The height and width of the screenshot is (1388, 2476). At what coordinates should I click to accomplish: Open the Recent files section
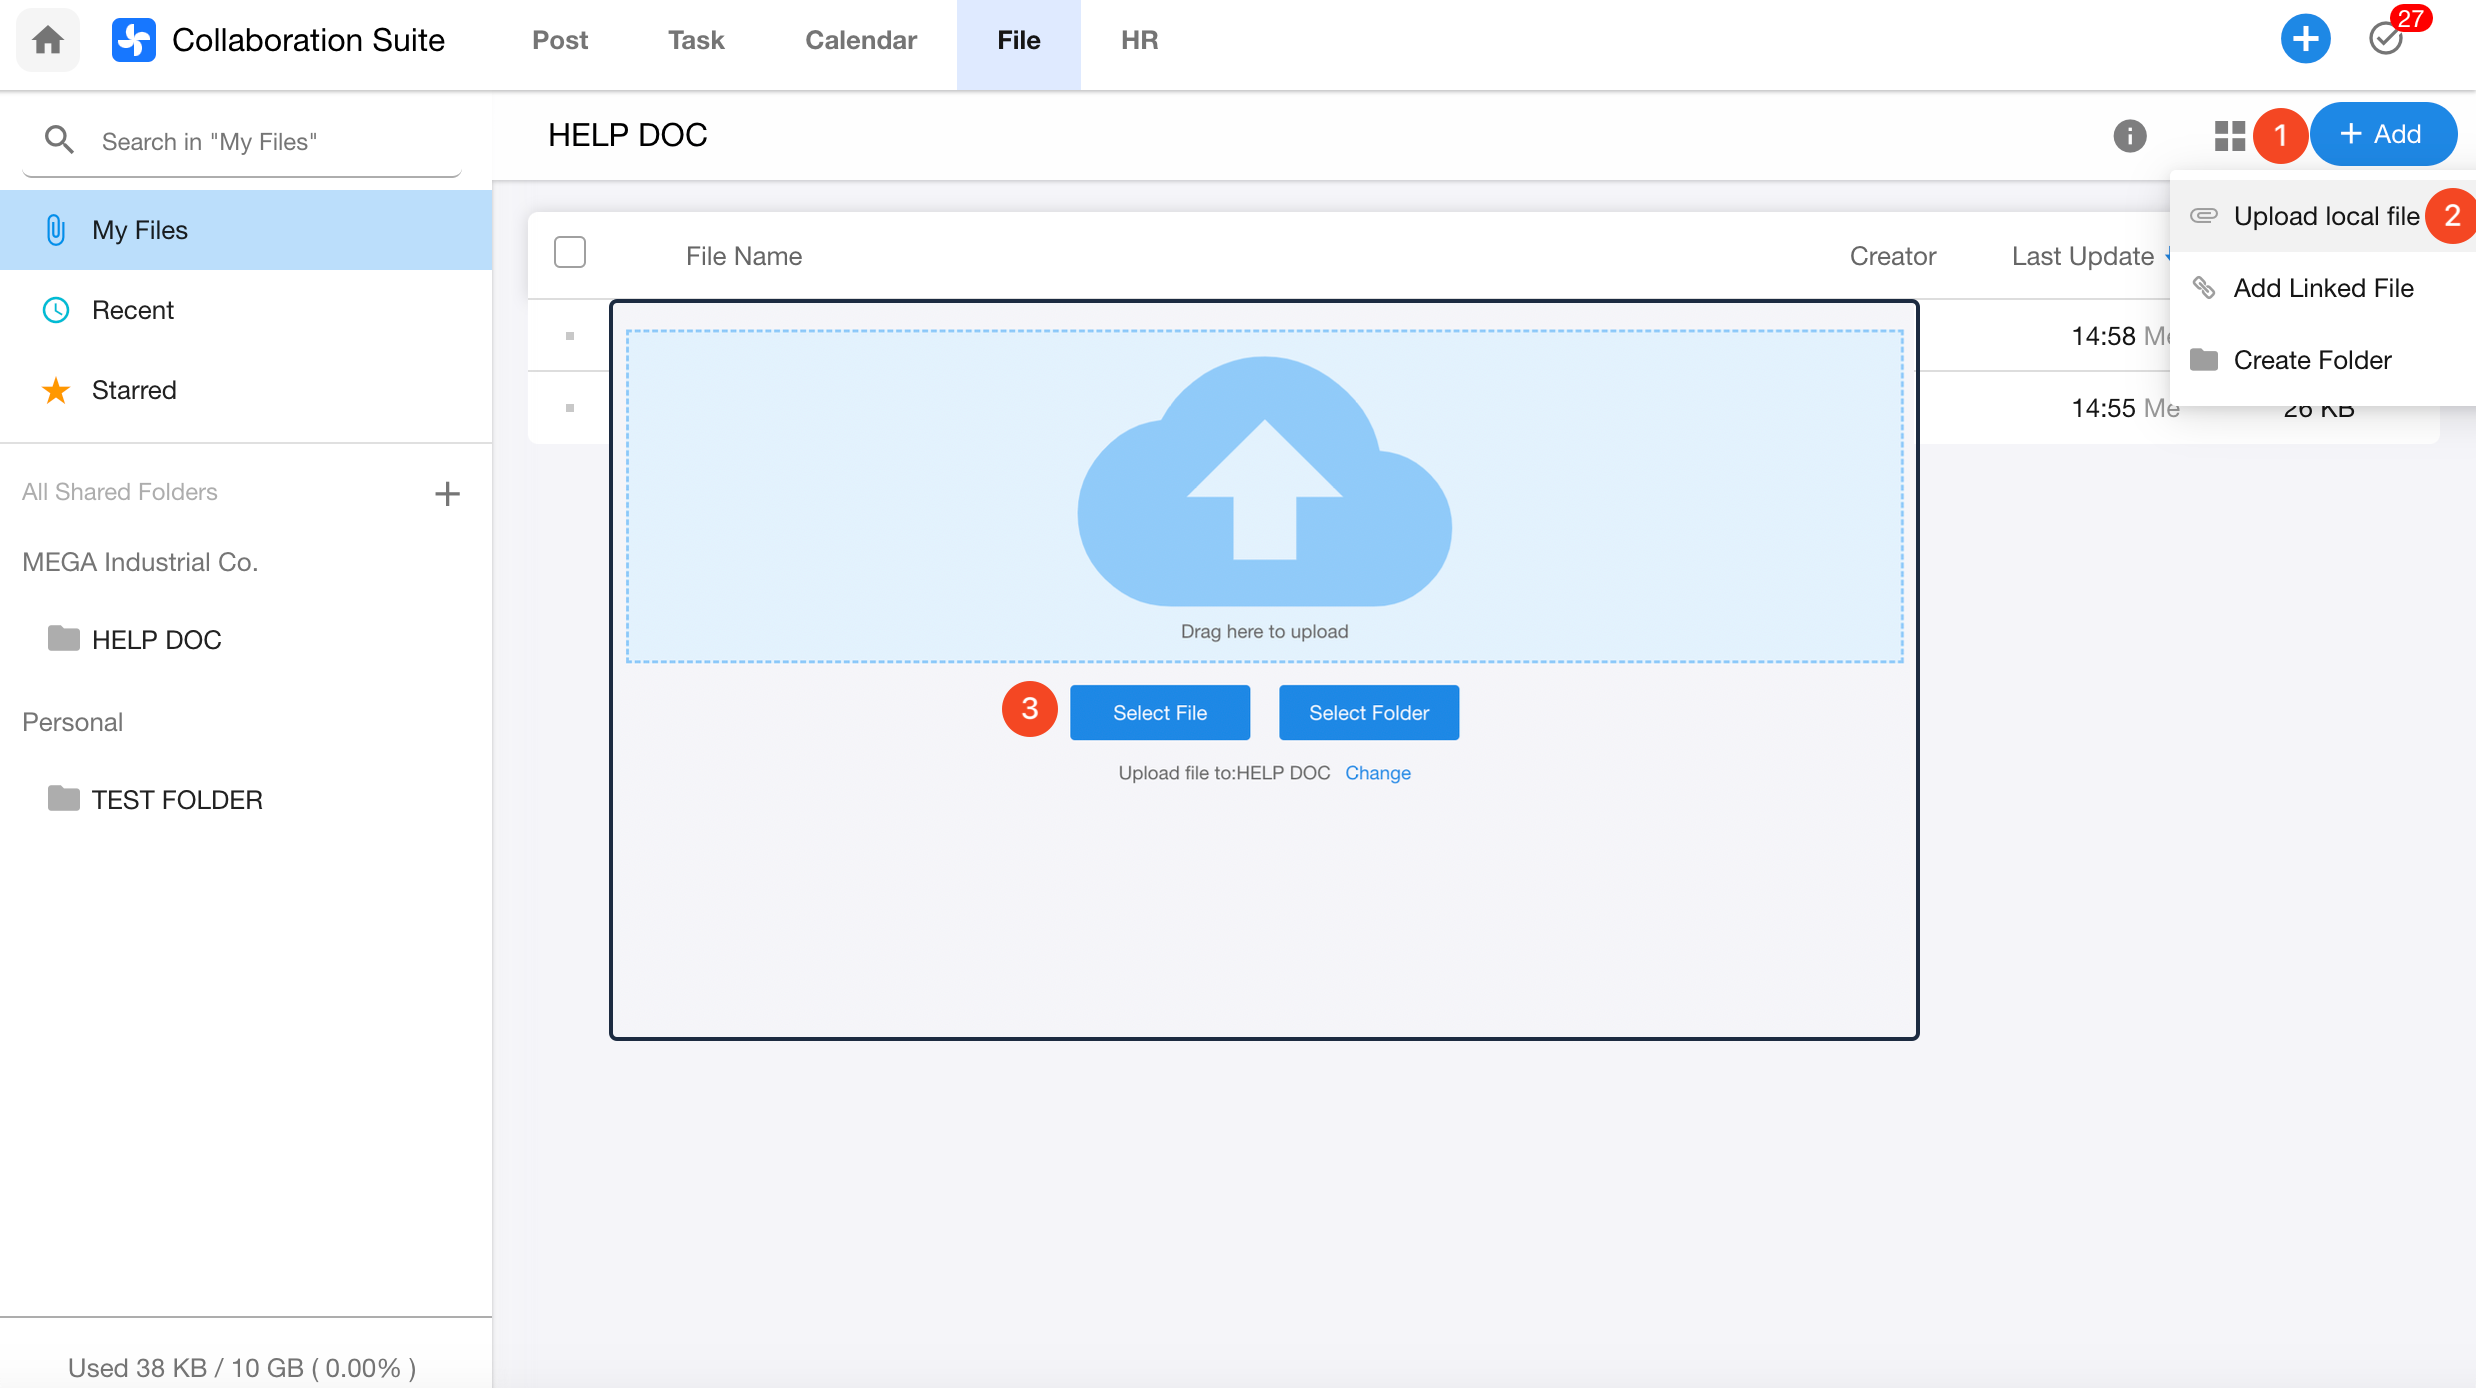click(132, 310)
